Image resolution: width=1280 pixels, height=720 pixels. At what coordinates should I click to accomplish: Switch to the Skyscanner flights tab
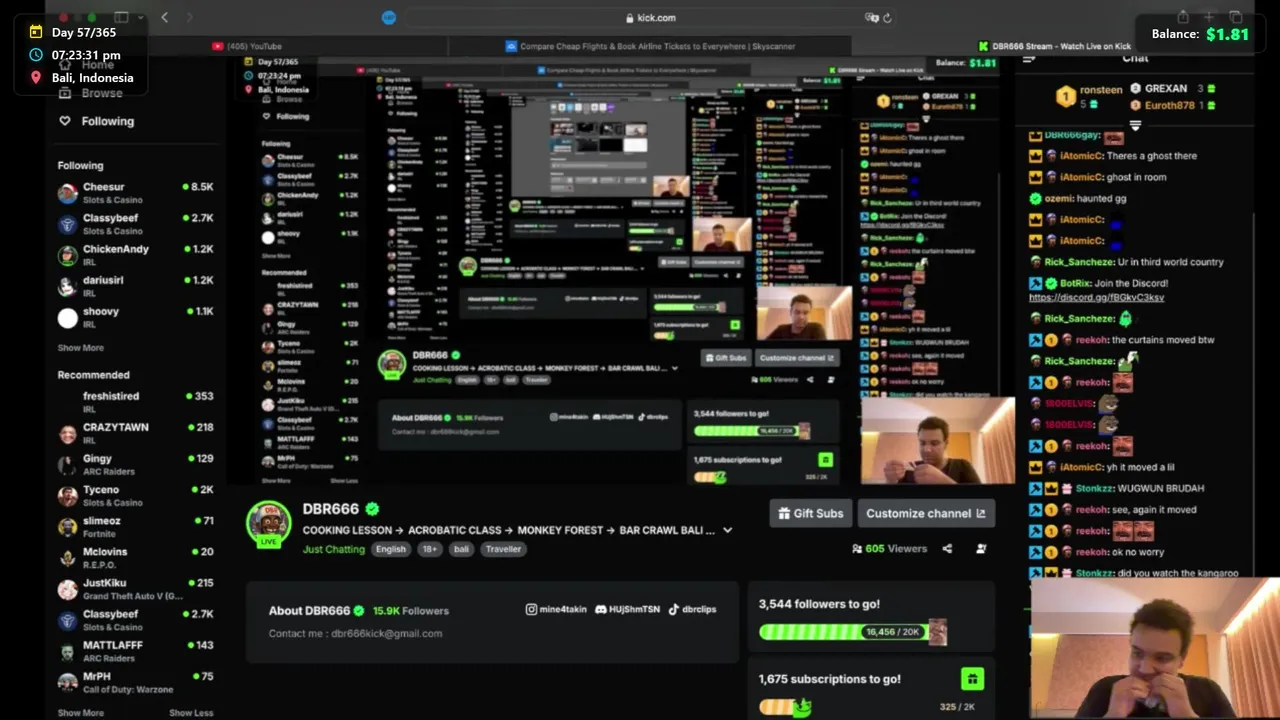click(x=650, y=46)
